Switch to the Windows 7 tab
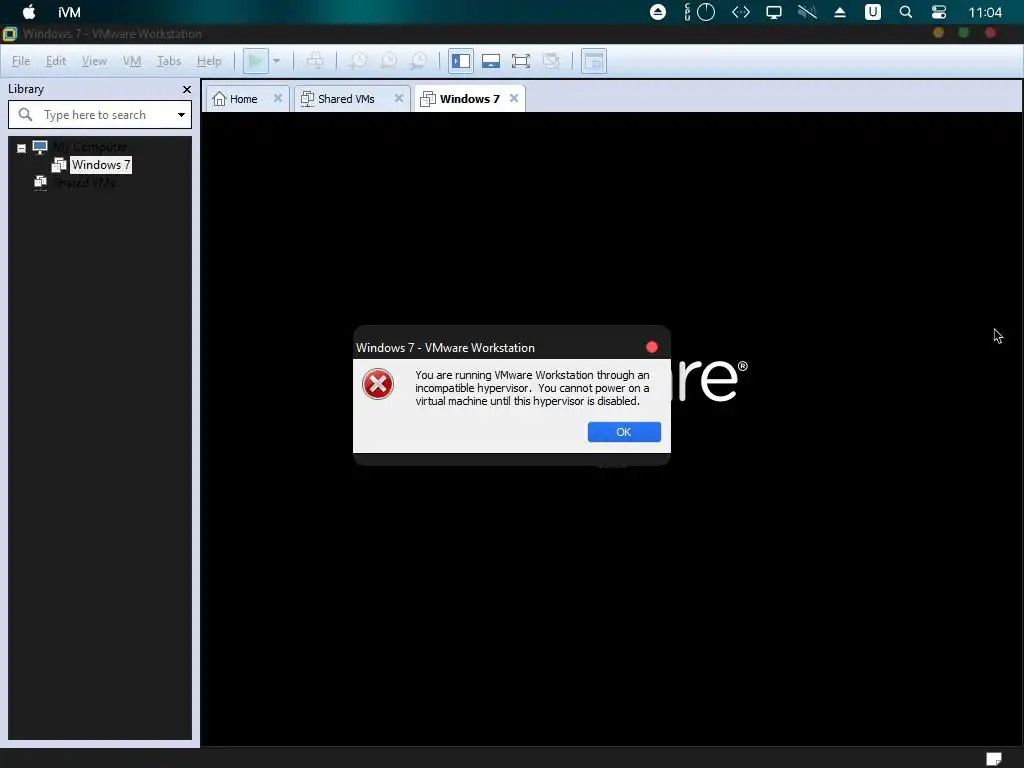1024x768 pixels. click(469, 99)
